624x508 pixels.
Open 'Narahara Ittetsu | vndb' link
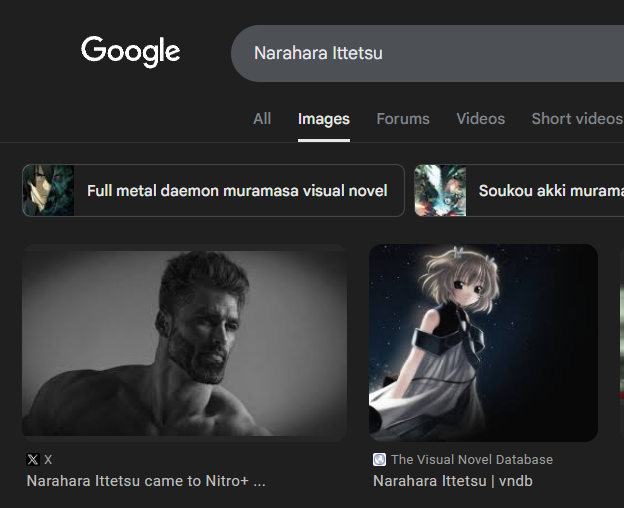(x=452, y=481)
